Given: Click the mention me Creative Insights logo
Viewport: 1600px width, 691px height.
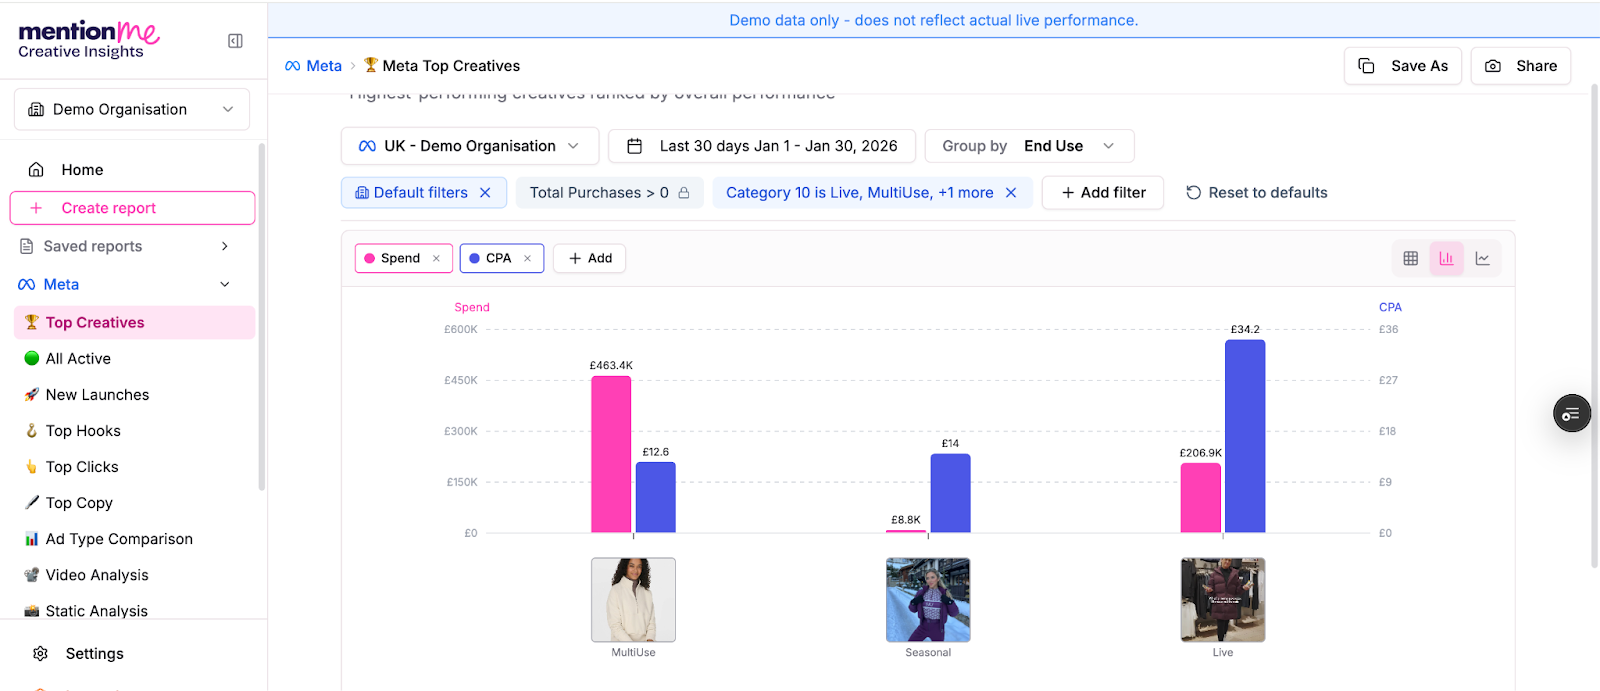Looking at the screenshot, I should (88, 40).
